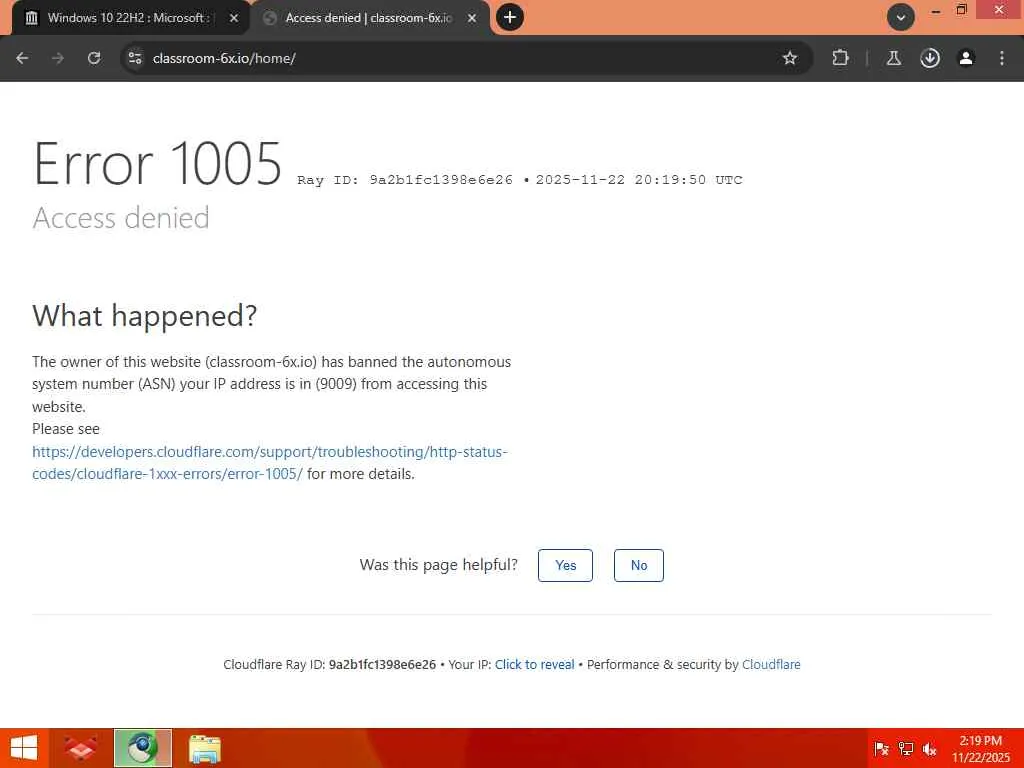Go back to the previous page

(22, 58)
